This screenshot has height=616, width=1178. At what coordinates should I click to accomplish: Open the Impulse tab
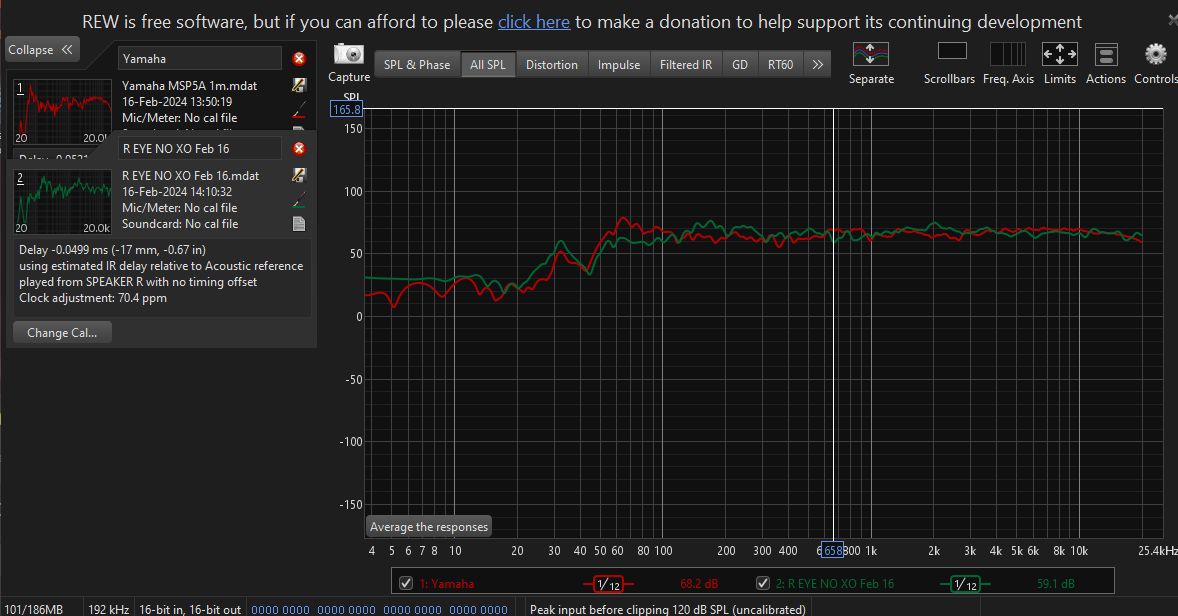point(619,65)
